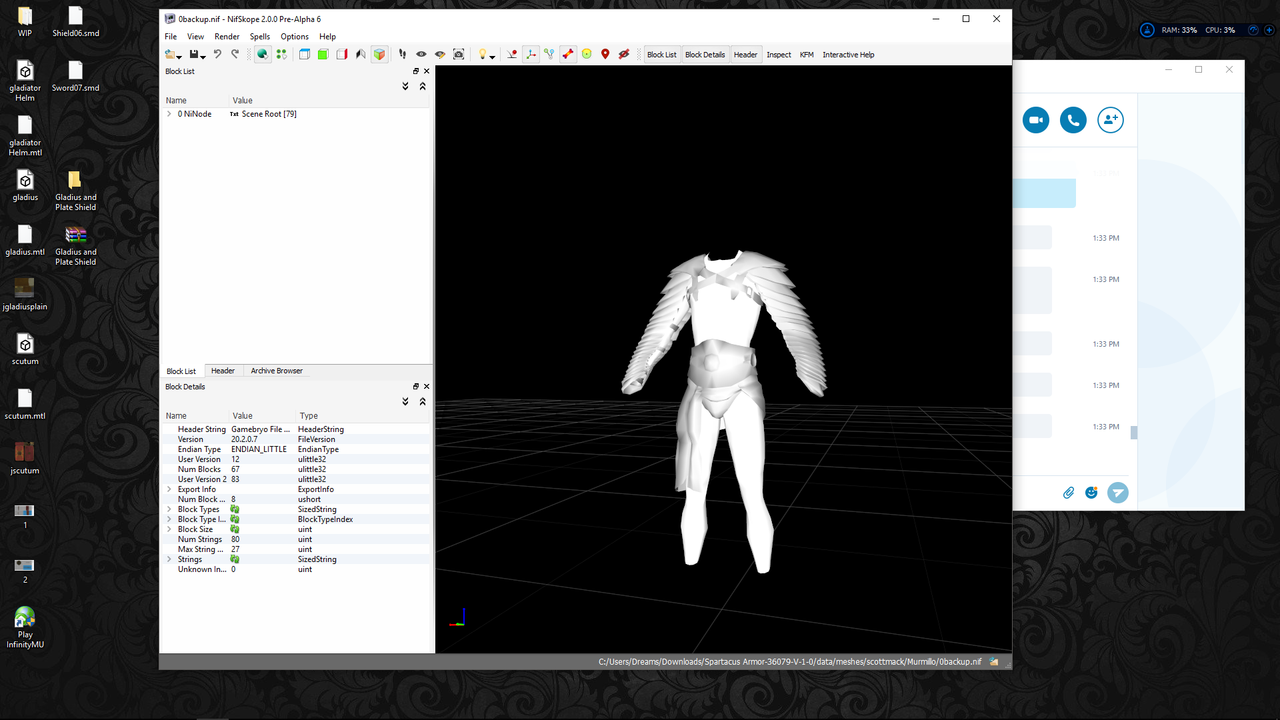Undo last action in NifSkope toolbar
The width and height of the screenshot is (1280, 720).
[x=217, y=54]
